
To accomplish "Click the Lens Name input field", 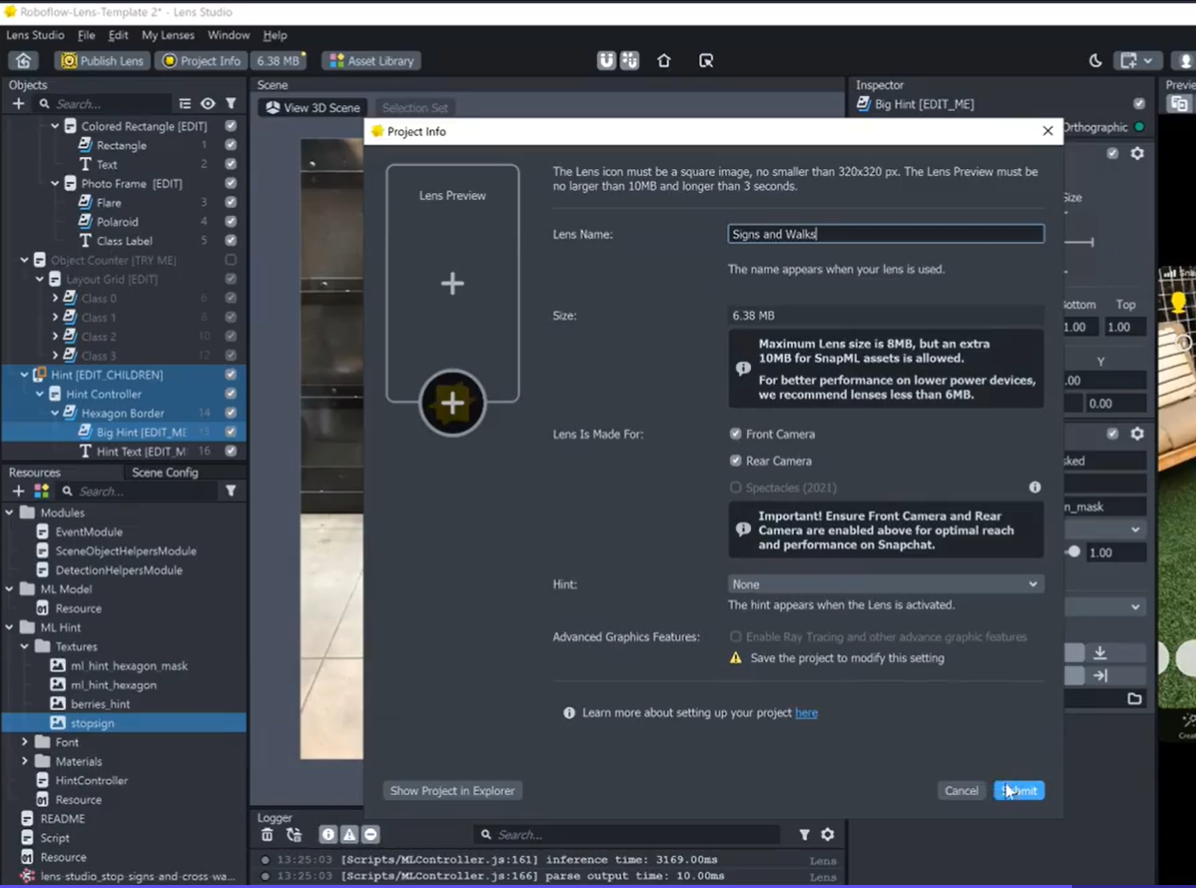I will [886, 234].
